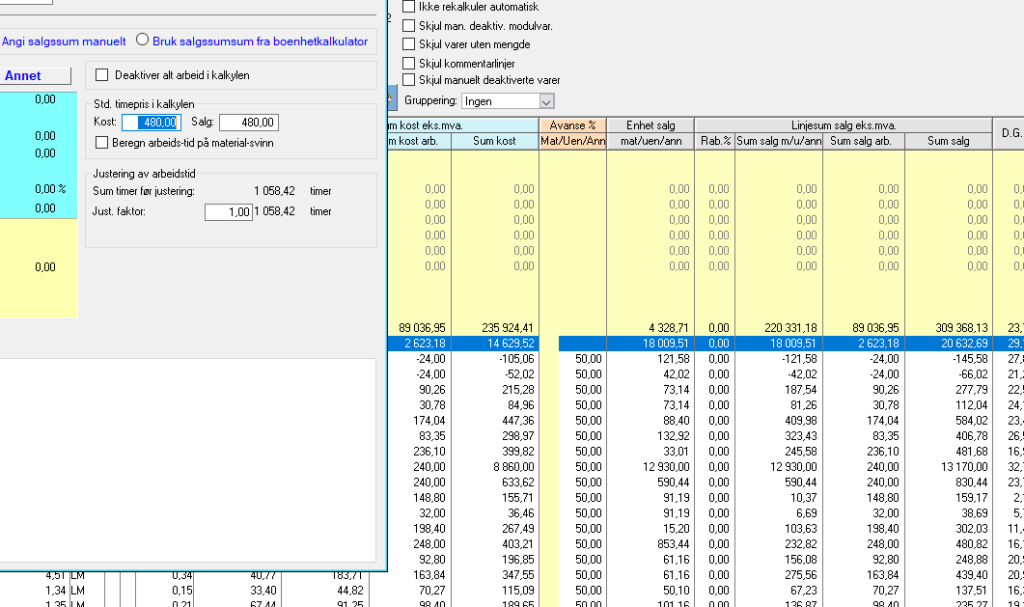
Task: Enable 'Beregn arbeids-tid på material-svinn' checkbox
Action: (x=101, y=143)
